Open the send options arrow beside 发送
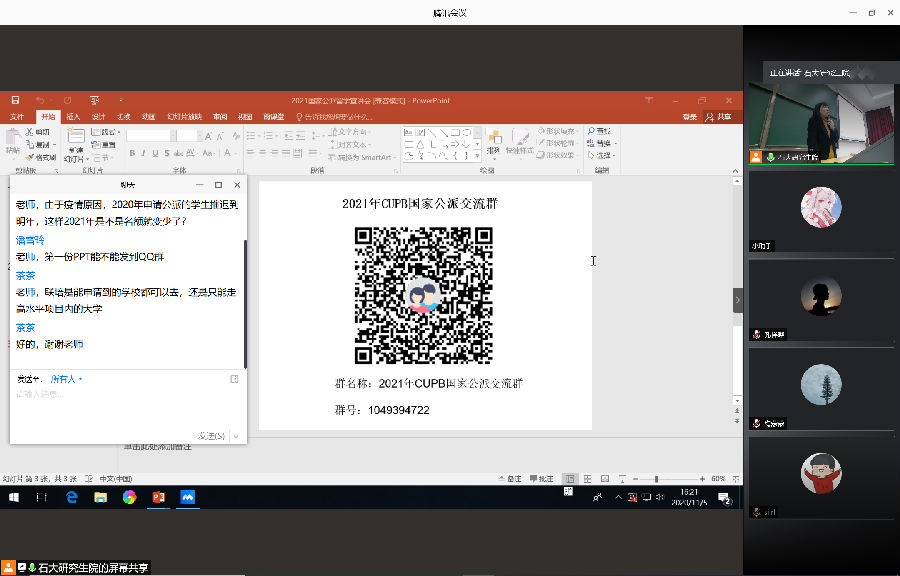Screen dimensions: 900x576 [236, 436]
